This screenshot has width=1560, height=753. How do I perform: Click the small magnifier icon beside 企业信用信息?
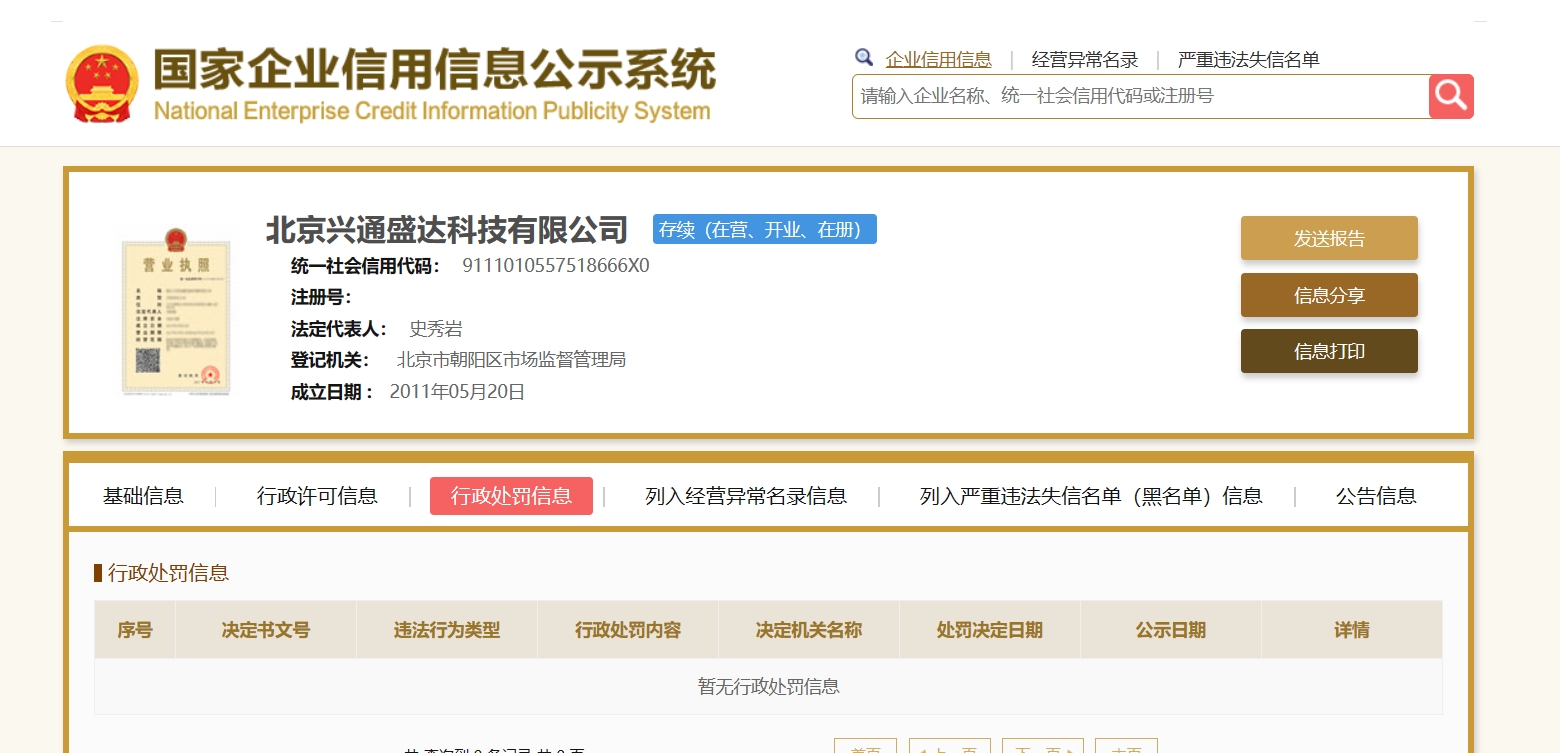pos(864,58)
